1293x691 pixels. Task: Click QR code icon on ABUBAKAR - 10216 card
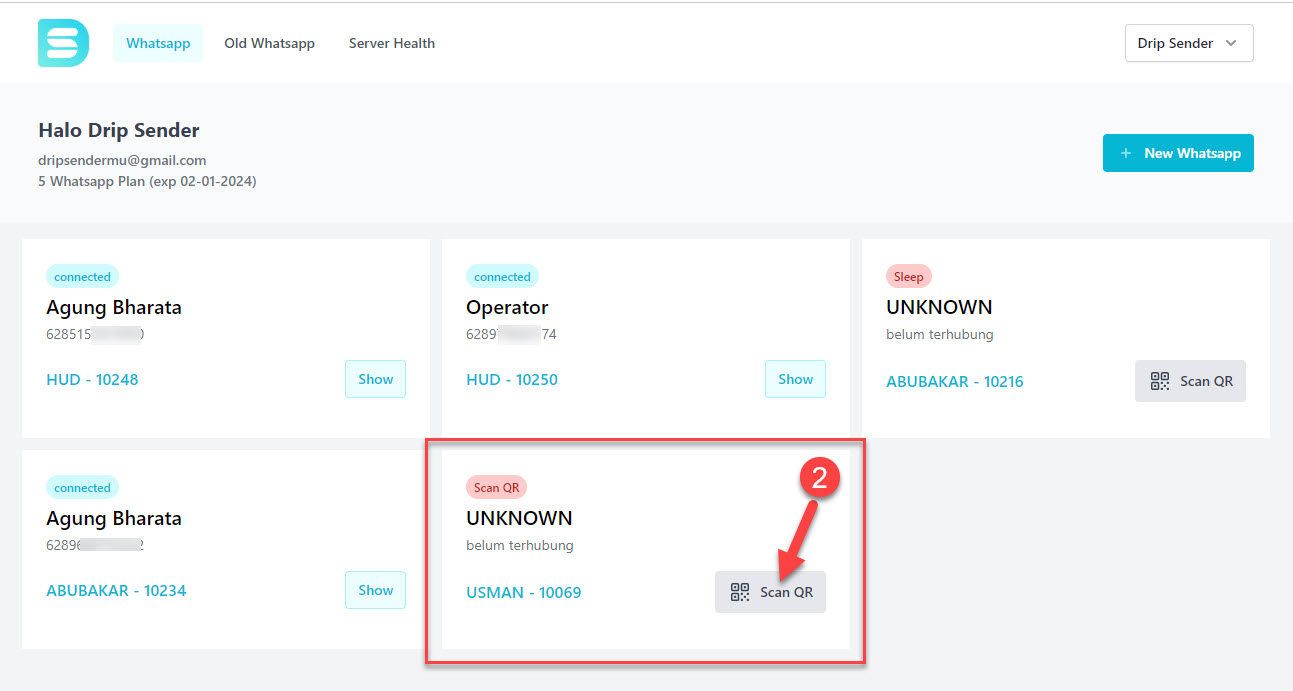pos(1159,381)
